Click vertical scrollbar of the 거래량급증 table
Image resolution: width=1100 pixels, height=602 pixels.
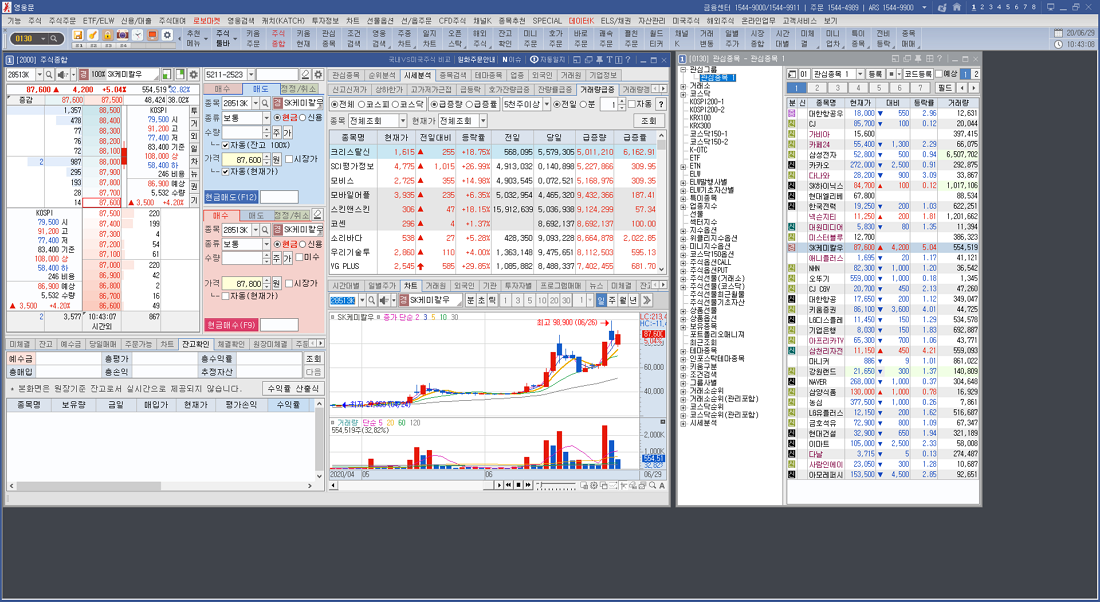[x=662, y=203]
